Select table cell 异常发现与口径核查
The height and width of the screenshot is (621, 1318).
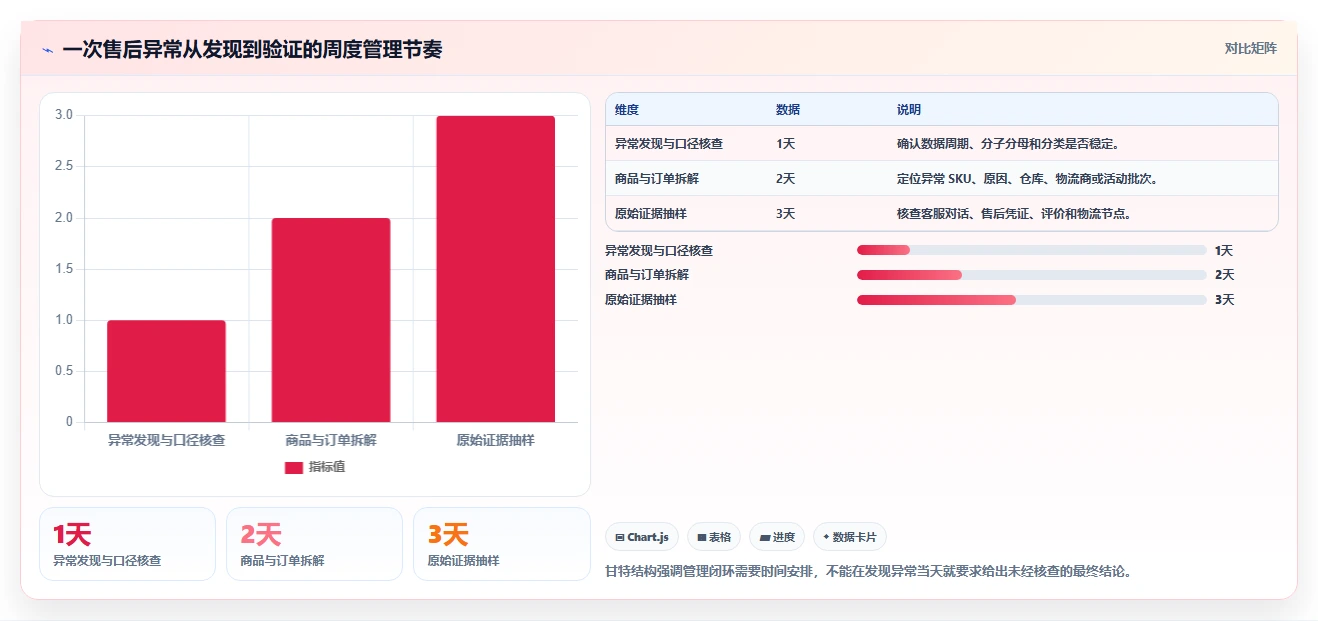pos(669,144)
